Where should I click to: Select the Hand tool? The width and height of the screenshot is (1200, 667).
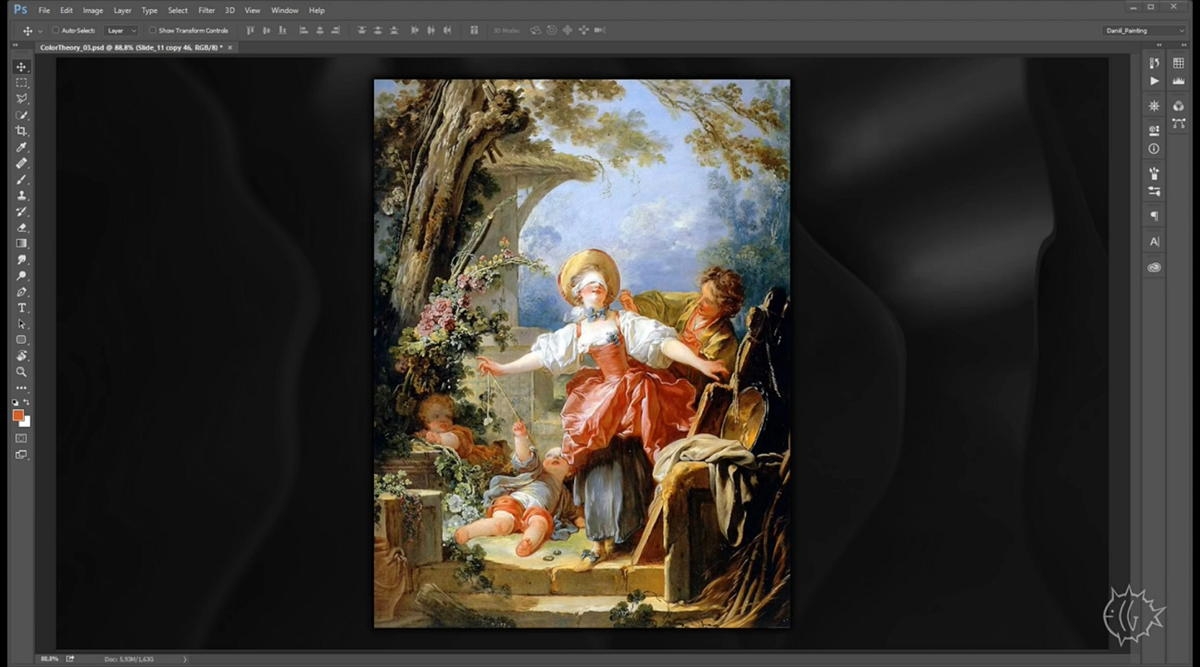(x=21, y=355)
